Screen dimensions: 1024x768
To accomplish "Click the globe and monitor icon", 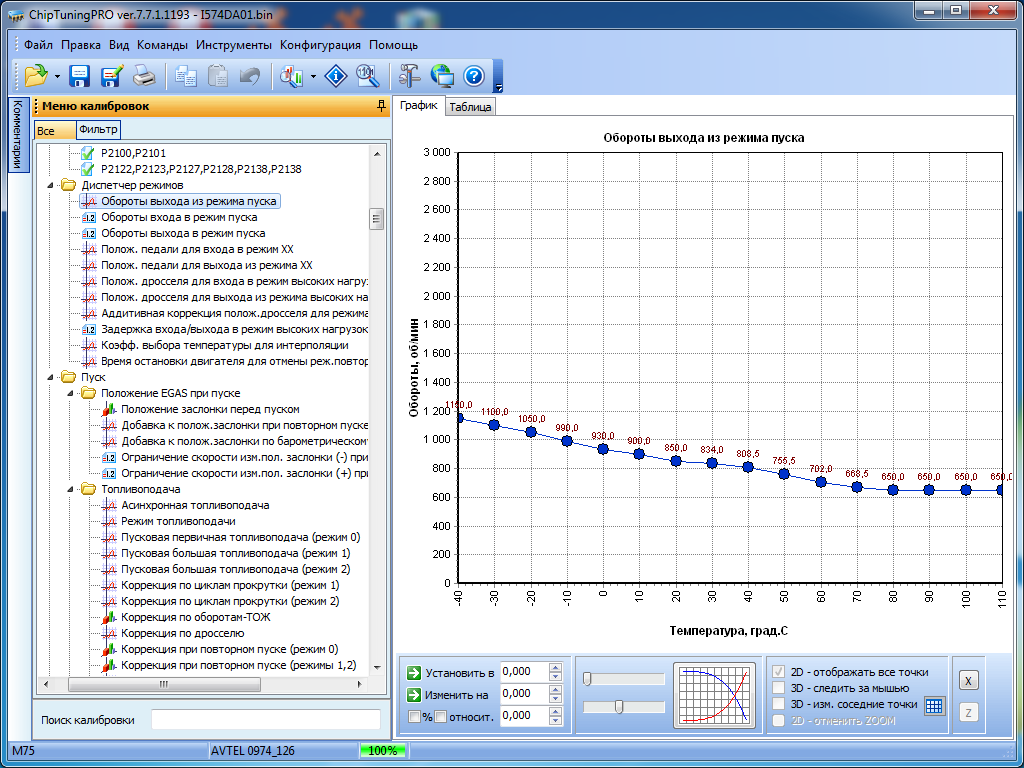I will coord(441,76).
